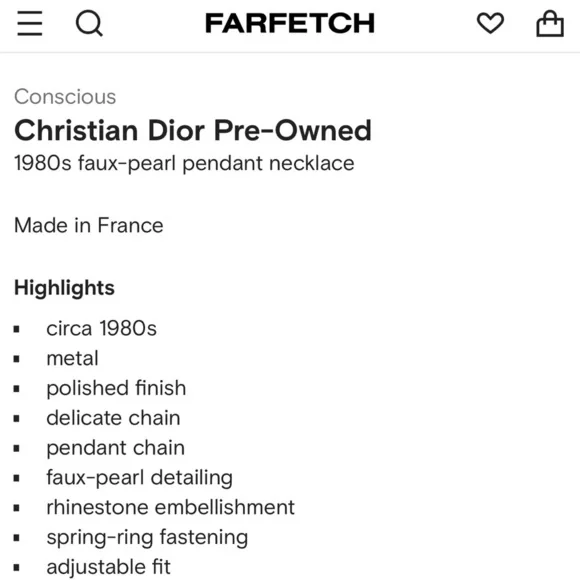Open the shopping bag icon
Image resolution: width=580 pixels, height=580 pixels.
click(x=550, y=23)
